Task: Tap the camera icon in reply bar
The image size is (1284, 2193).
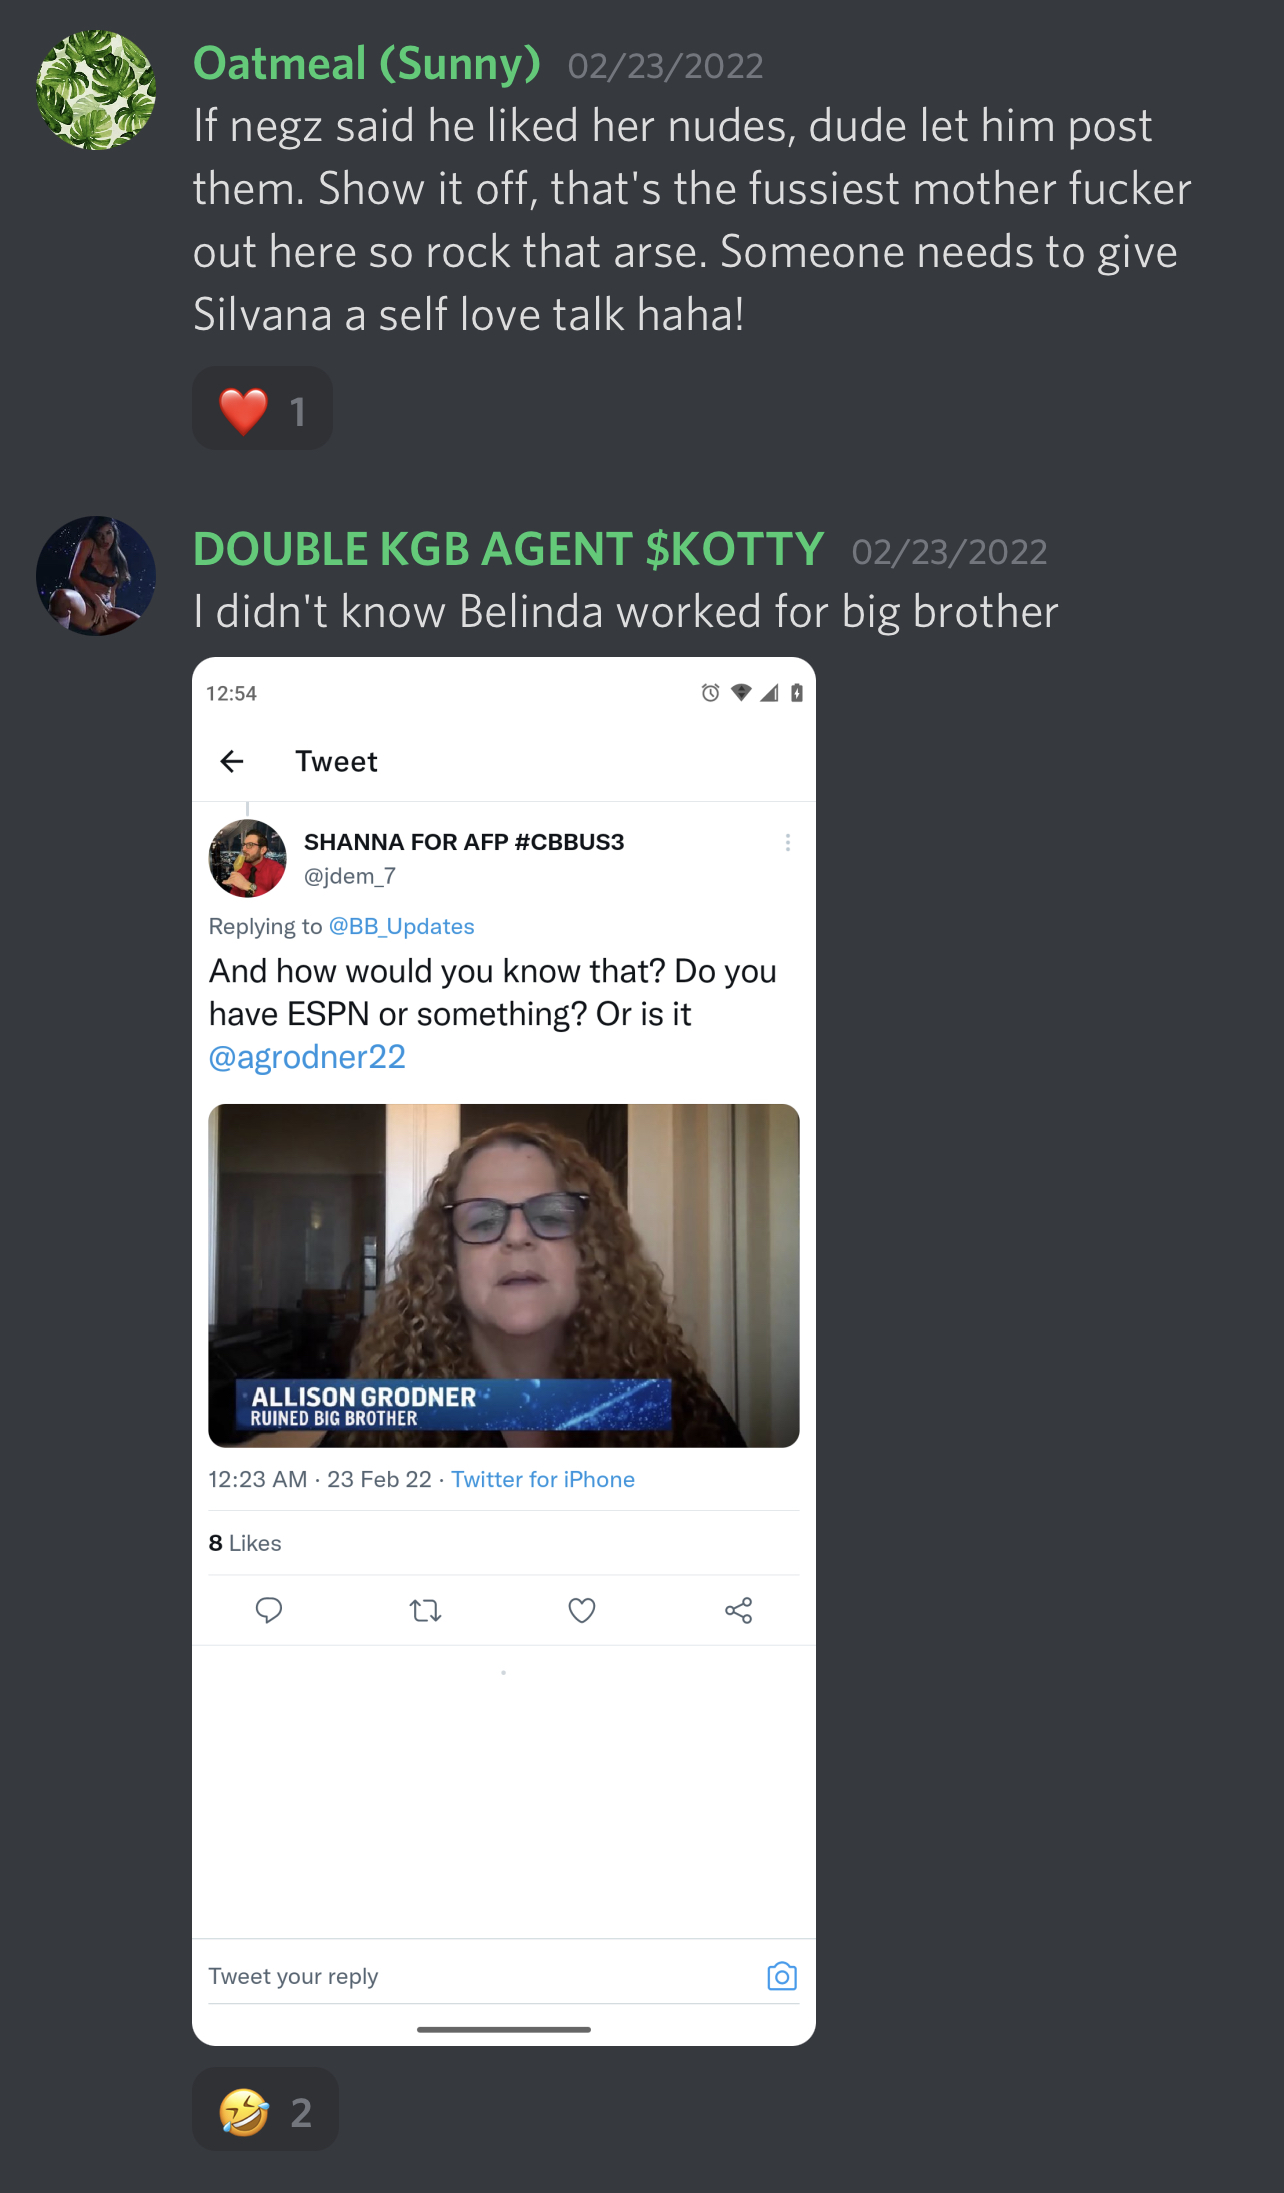Action: click(x=782, y=1976)
